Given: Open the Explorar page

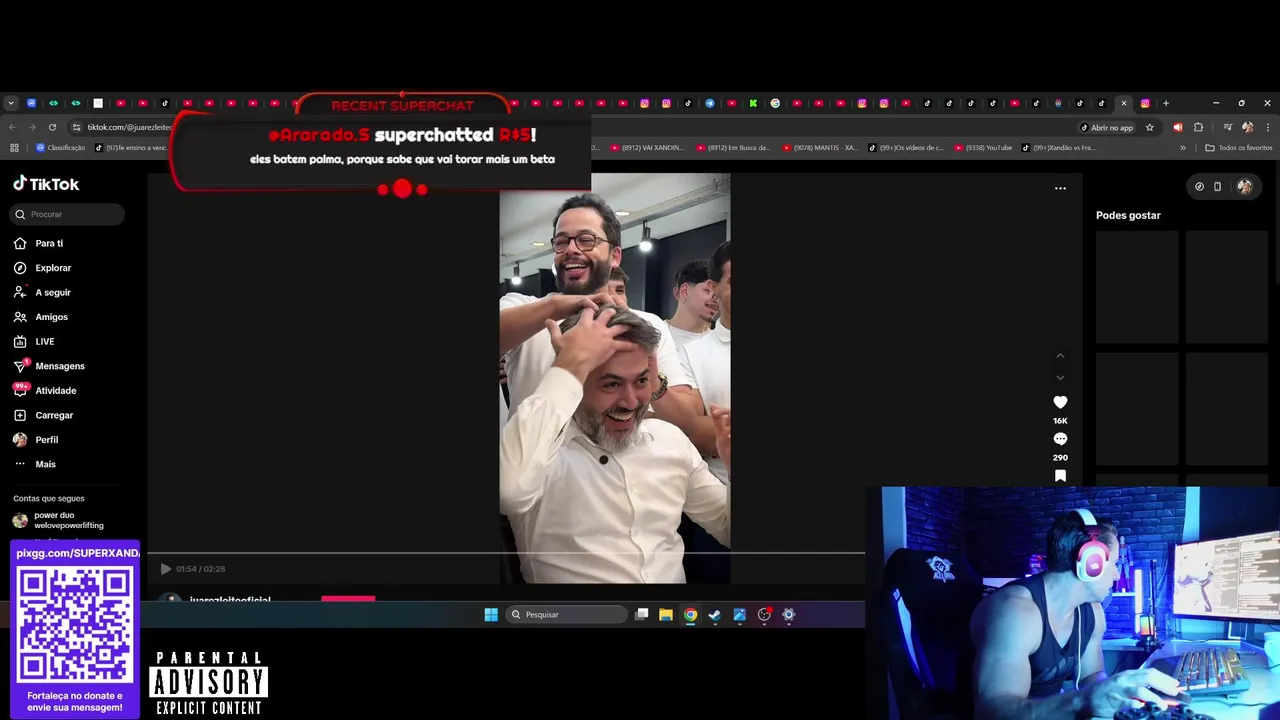Looking at the screenshot, I should point(42,268).
